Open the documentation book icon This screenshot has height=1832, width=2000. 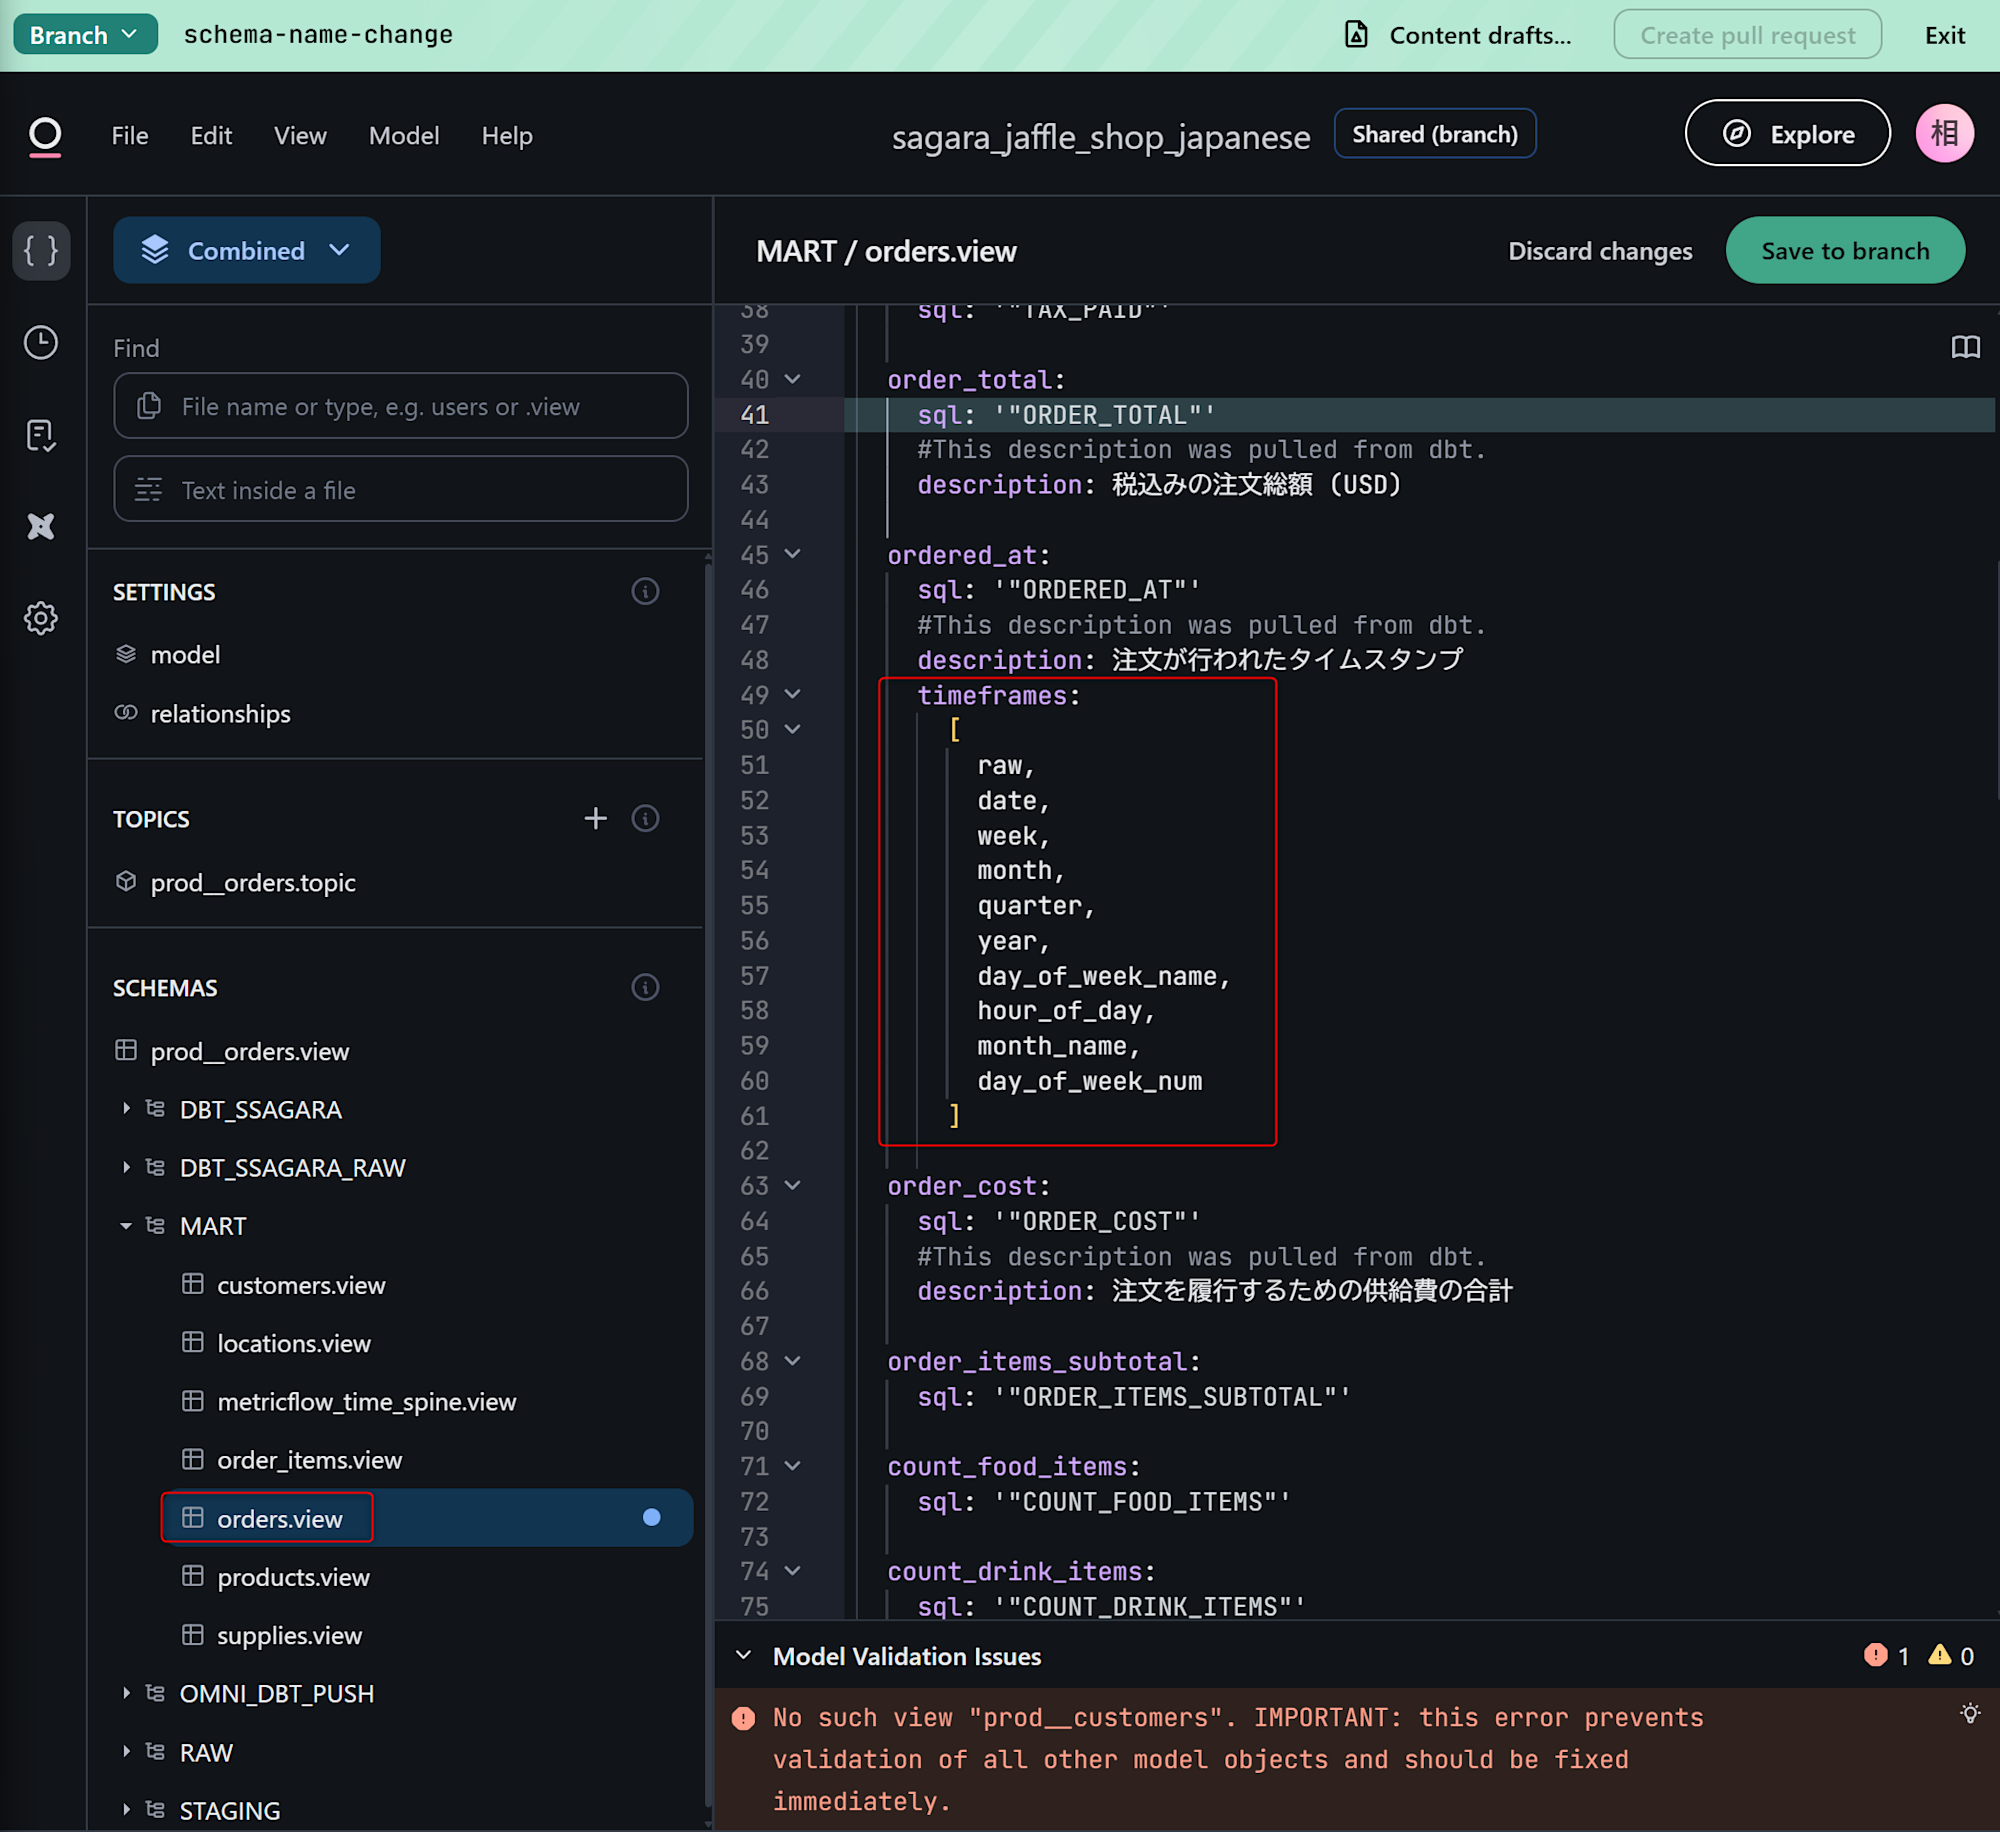1965,347
